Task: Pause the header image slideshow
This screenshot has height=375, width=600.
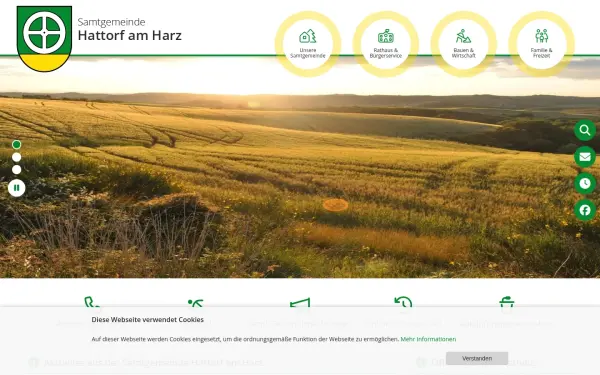Action: click(16, 188)
